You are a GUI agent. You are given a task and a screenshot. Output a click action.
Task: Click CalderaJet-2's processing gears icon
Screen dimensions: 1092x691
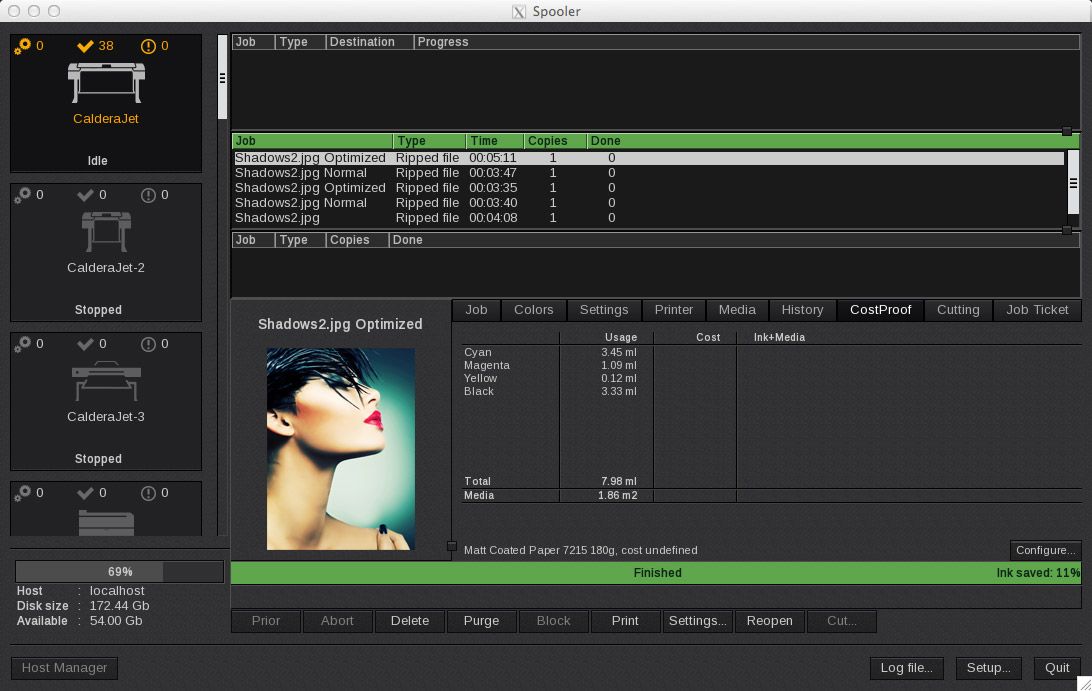pos(22,195)
